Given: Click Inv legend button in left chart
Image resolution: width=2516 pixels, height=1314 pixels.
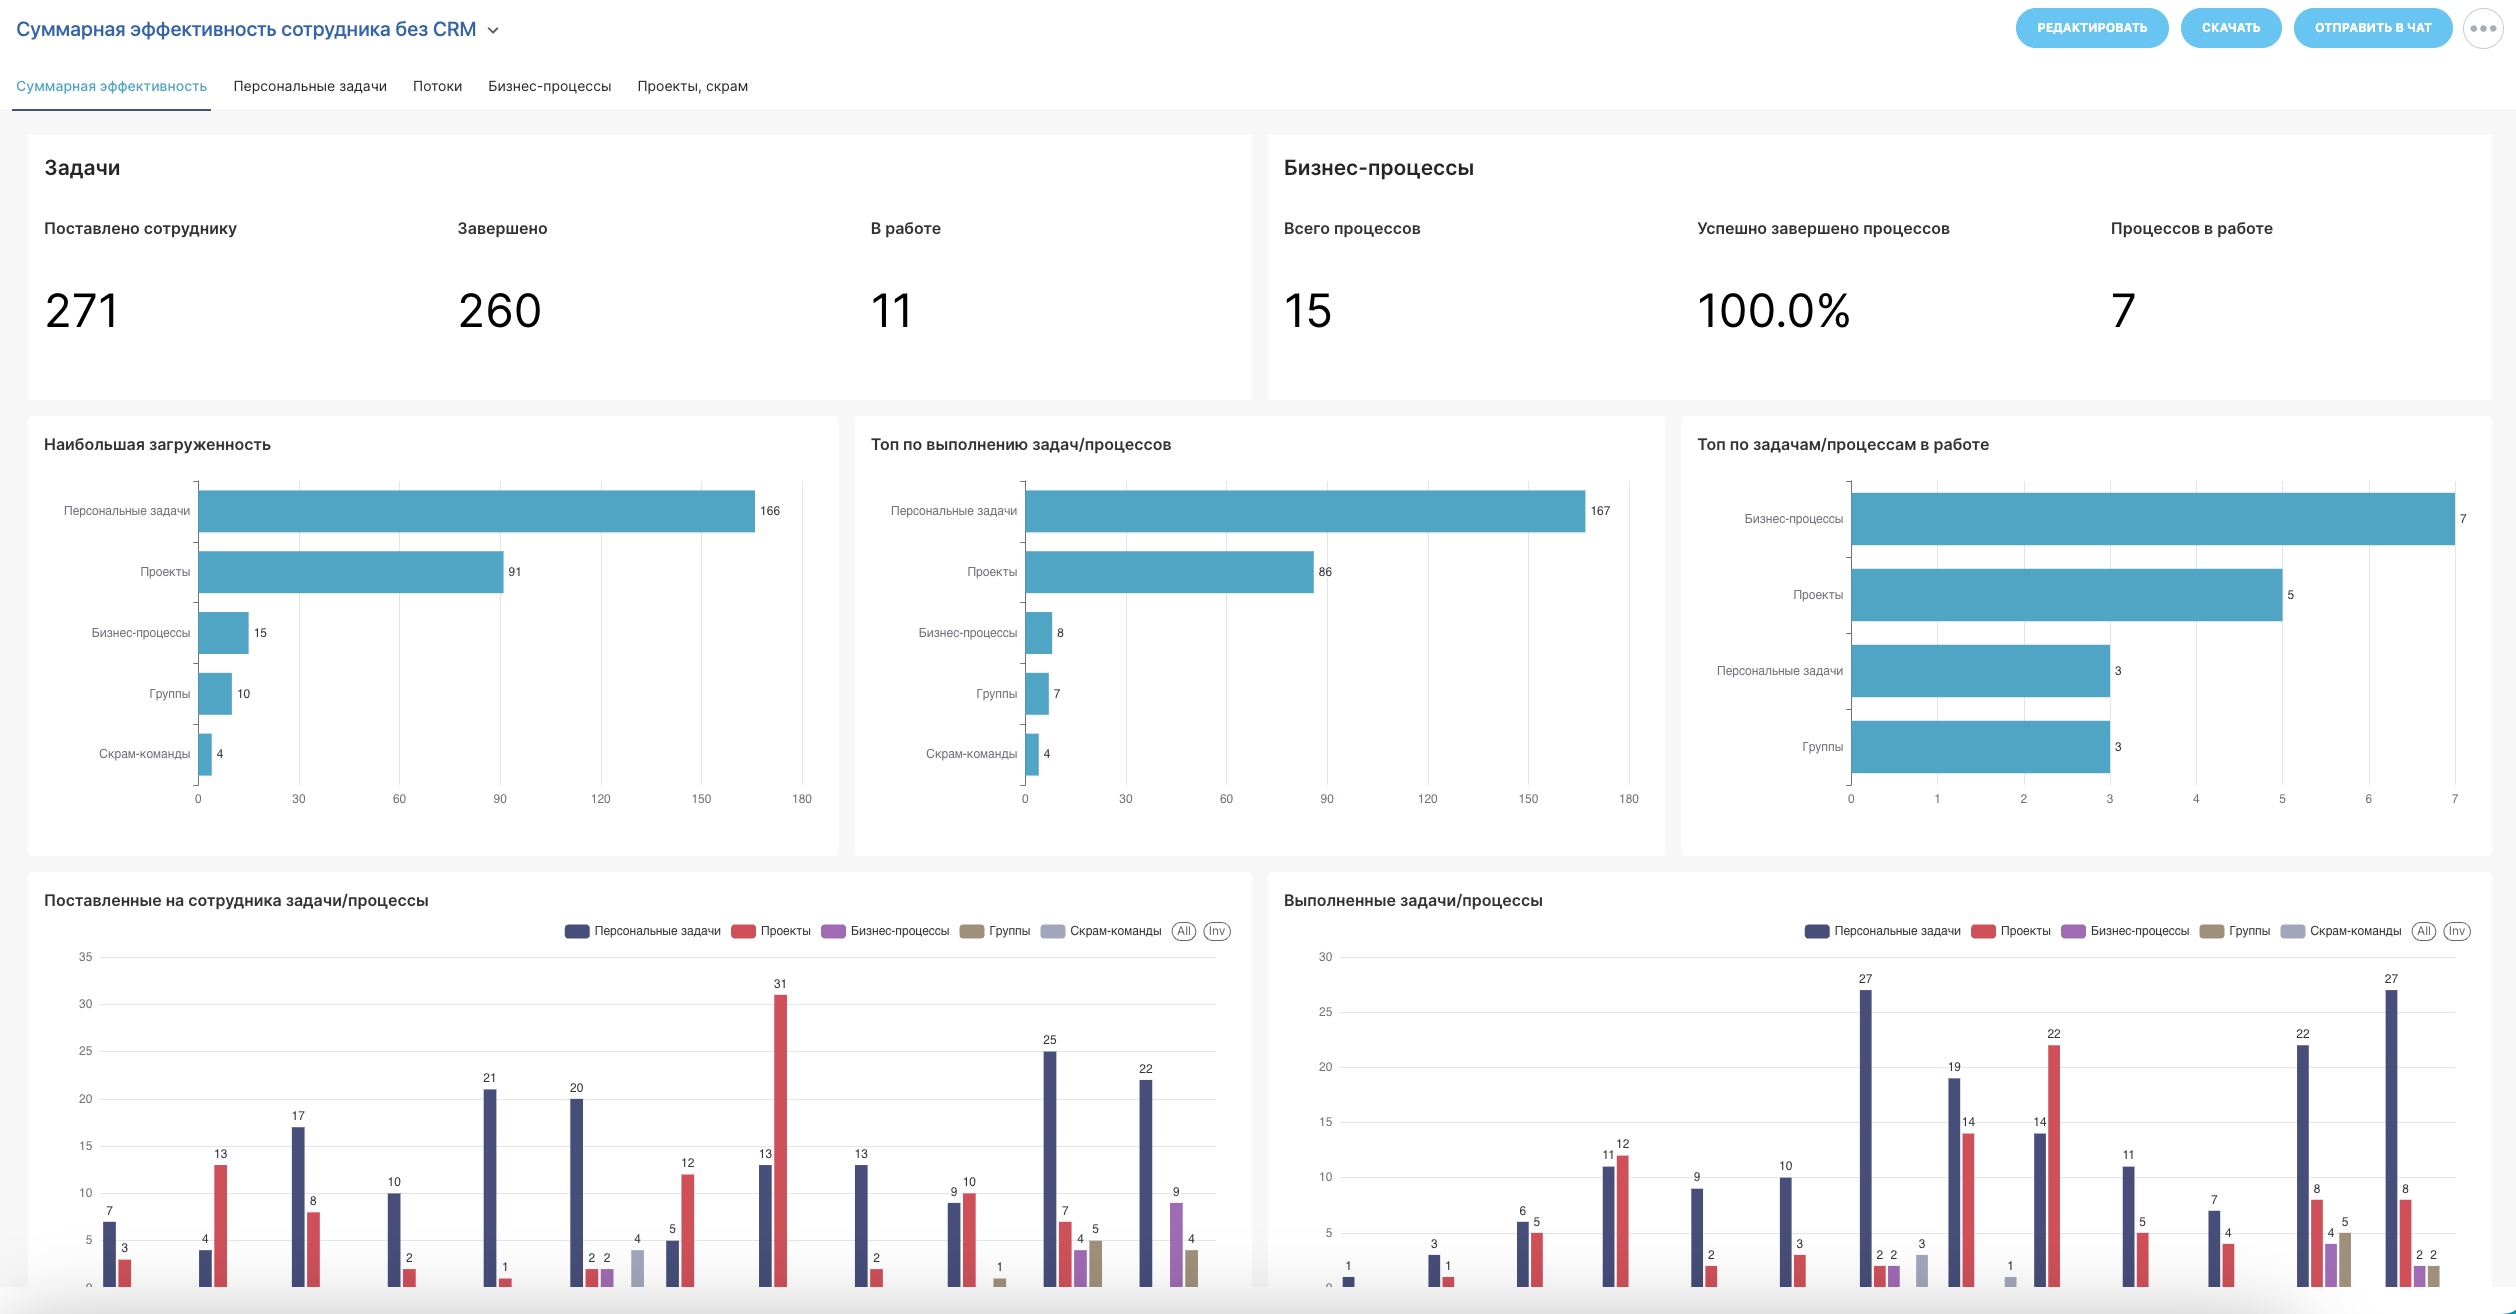Looking at the screenshot, I should 1216,931.
